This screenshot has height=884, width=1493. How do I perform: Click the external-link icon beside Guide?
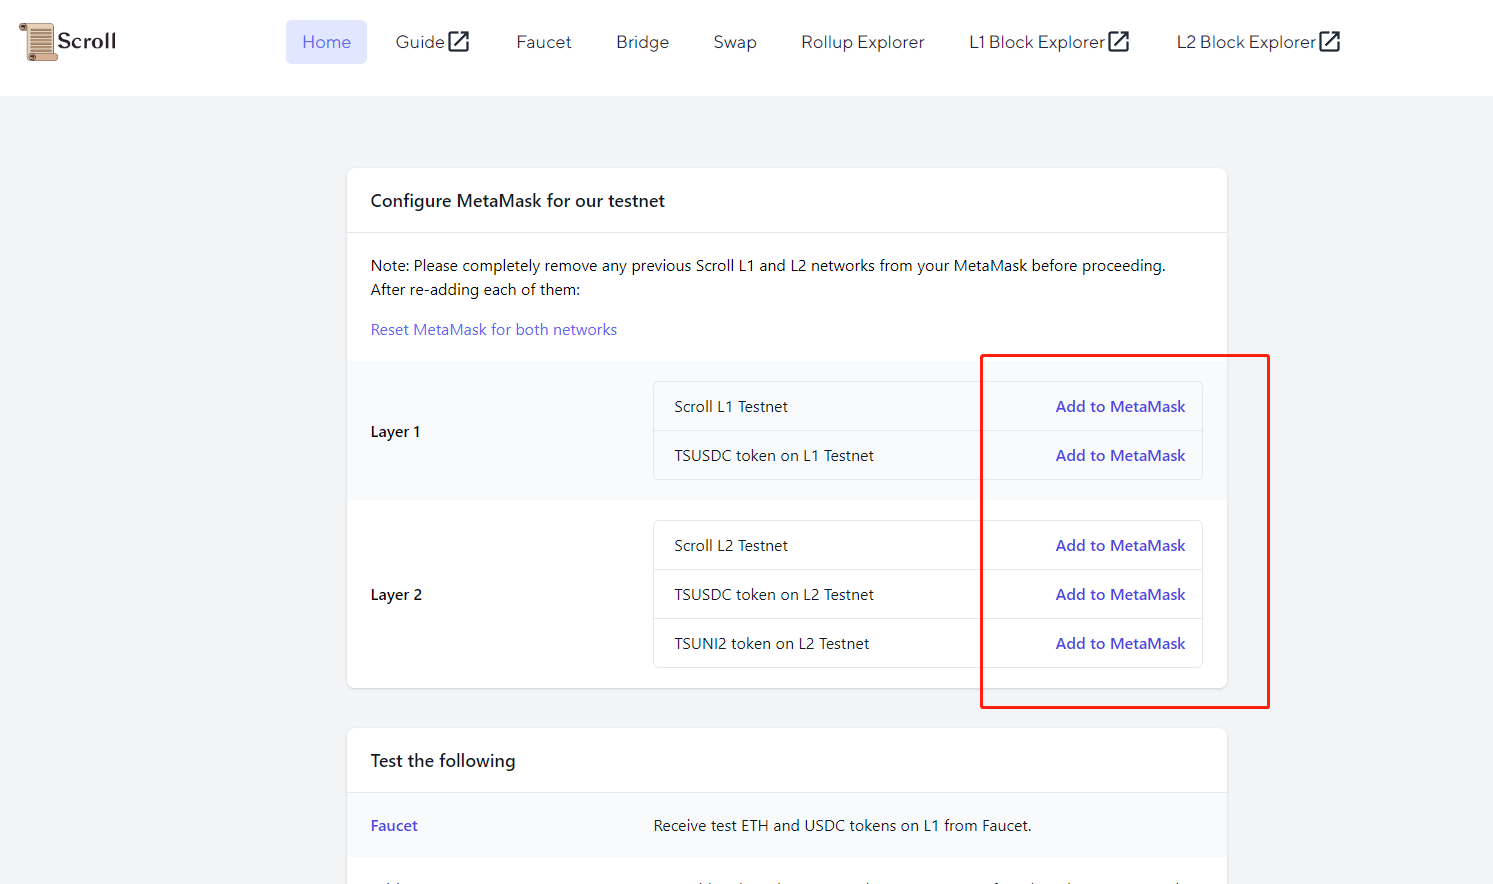[x=459, y=41]
